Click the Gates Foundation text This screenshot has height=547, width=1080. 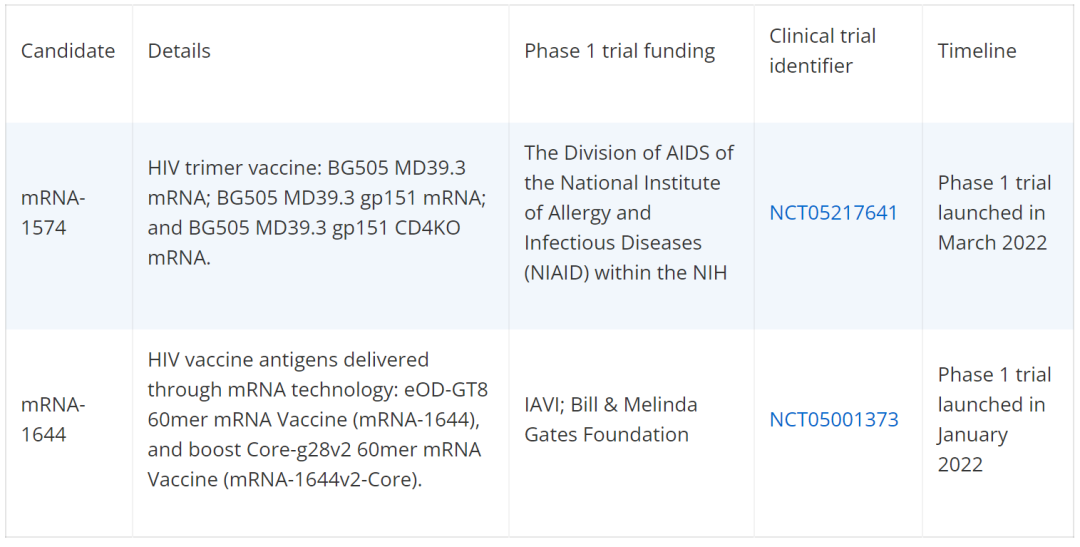[x=606, y=435]
